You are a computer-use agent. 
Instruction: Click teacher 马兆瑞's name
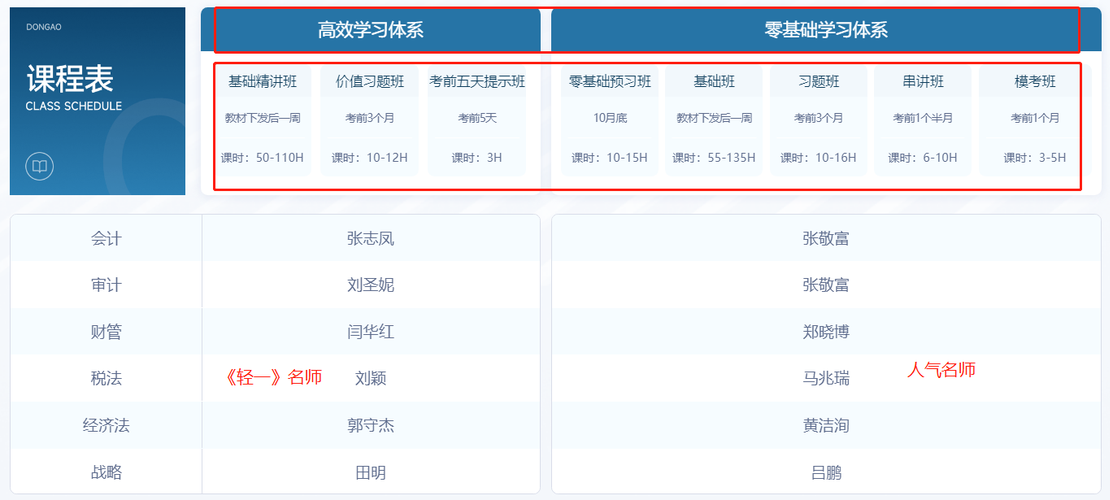click(x=825, y=378)
